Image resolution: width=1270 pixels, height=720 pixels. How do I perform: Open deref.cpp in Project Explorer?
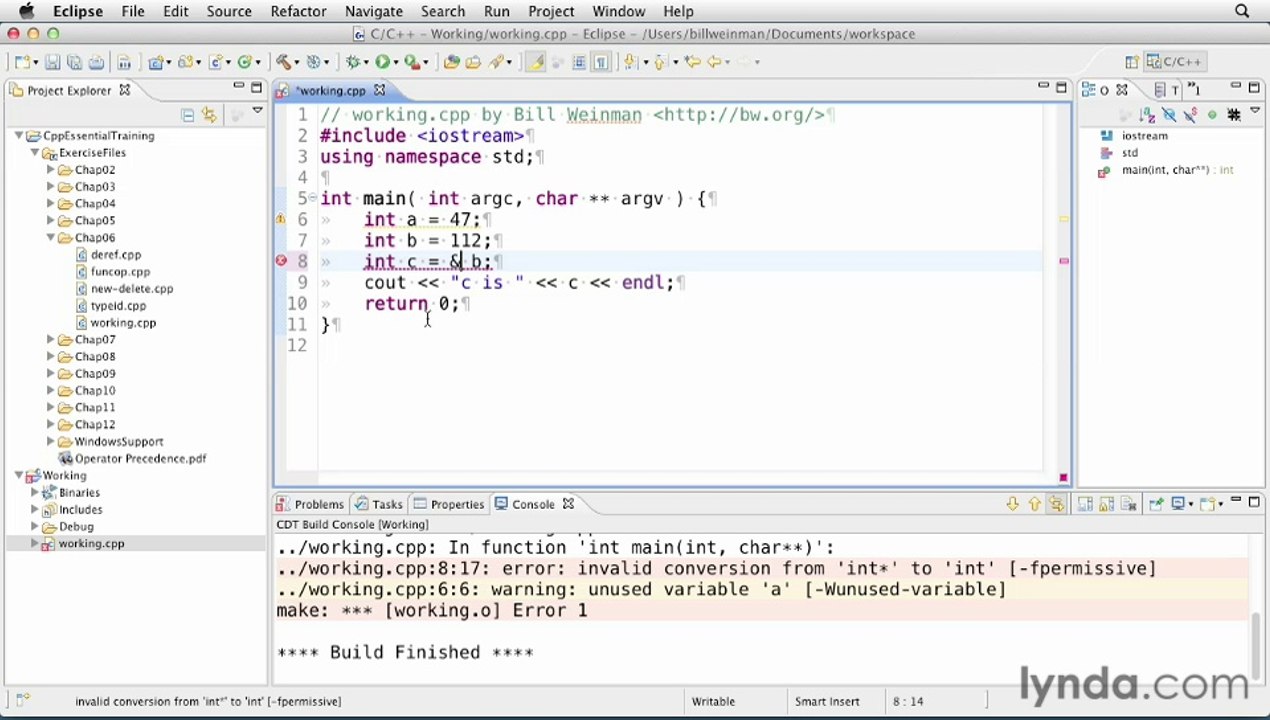click(115, 255)
